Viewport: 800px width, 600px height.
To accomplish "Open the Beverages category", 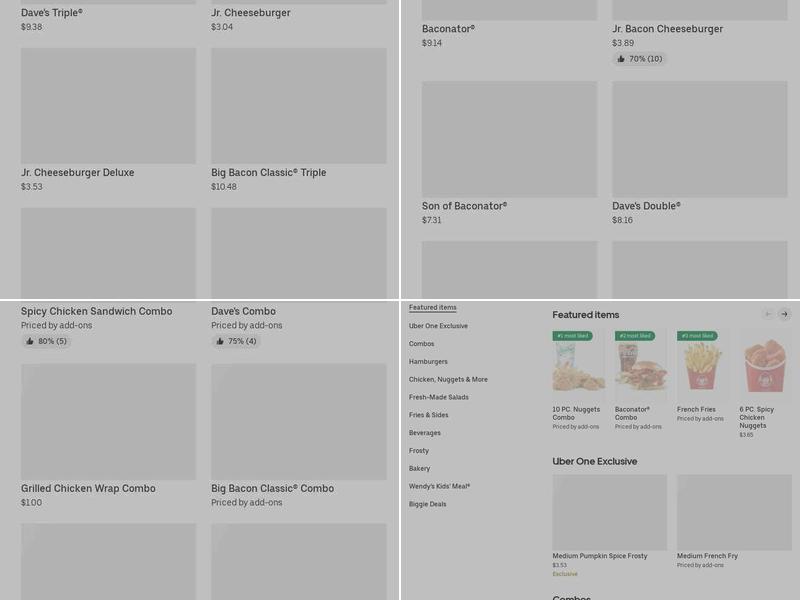I will point(424,433).
